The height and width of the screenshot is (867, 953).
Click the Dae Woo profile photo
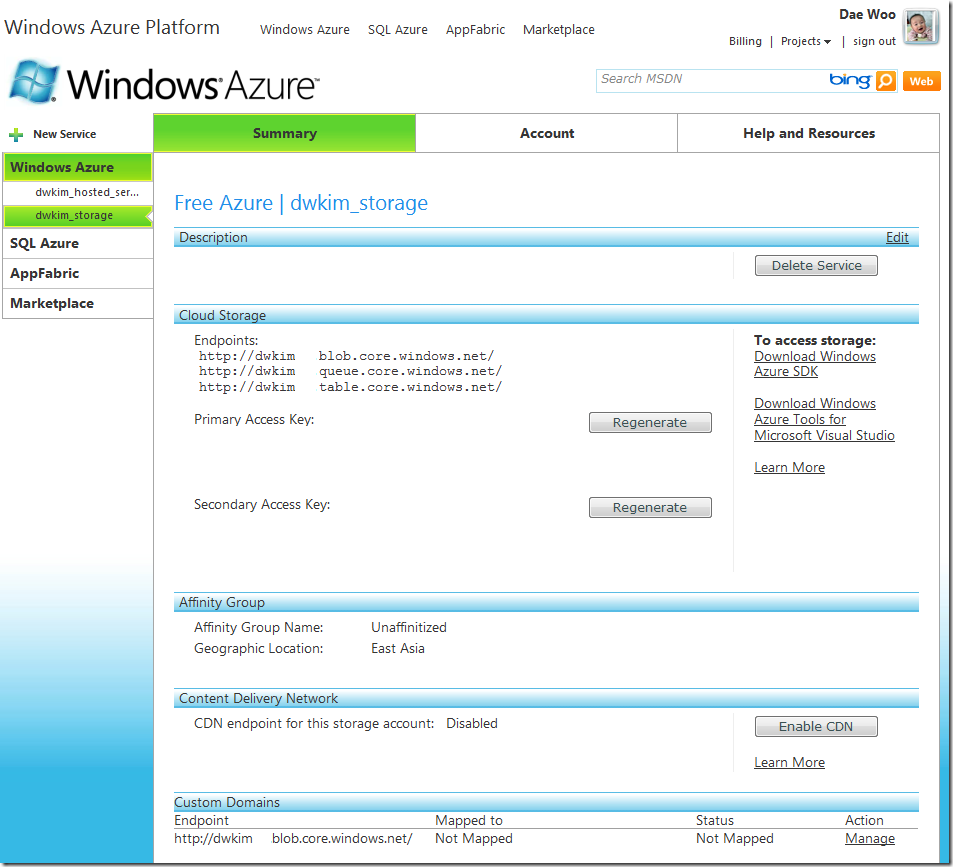[x=921, y=27]
